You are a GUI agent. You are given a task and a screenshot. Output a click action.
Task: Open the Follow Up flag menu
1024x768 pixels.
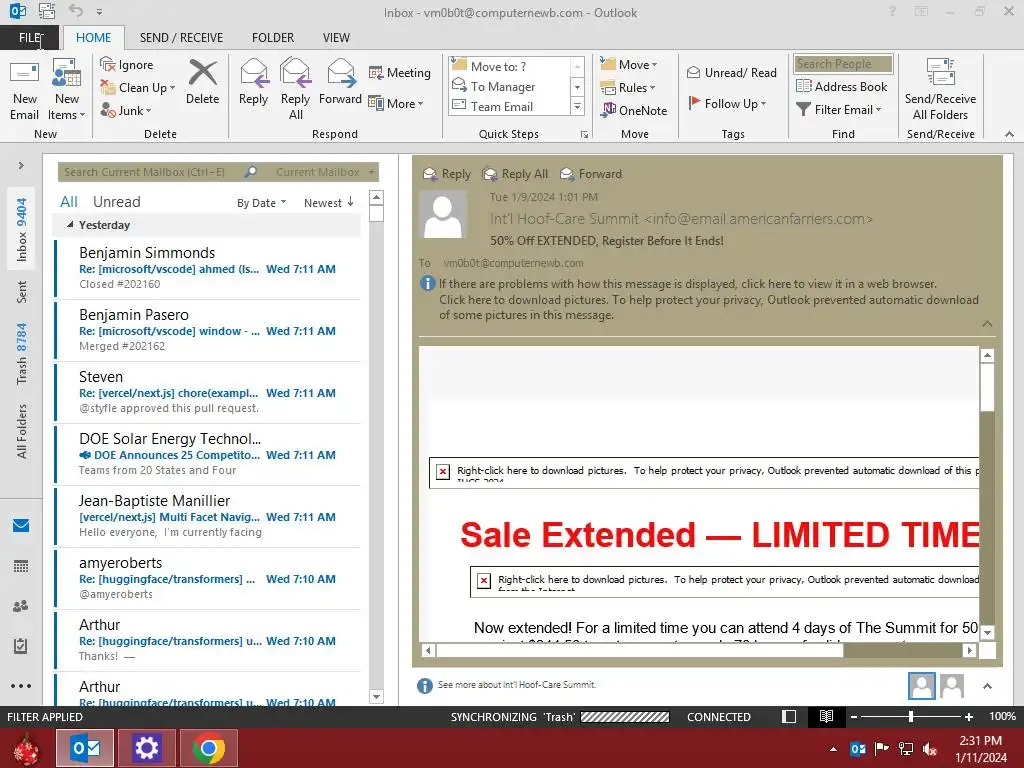pos(727,103)
